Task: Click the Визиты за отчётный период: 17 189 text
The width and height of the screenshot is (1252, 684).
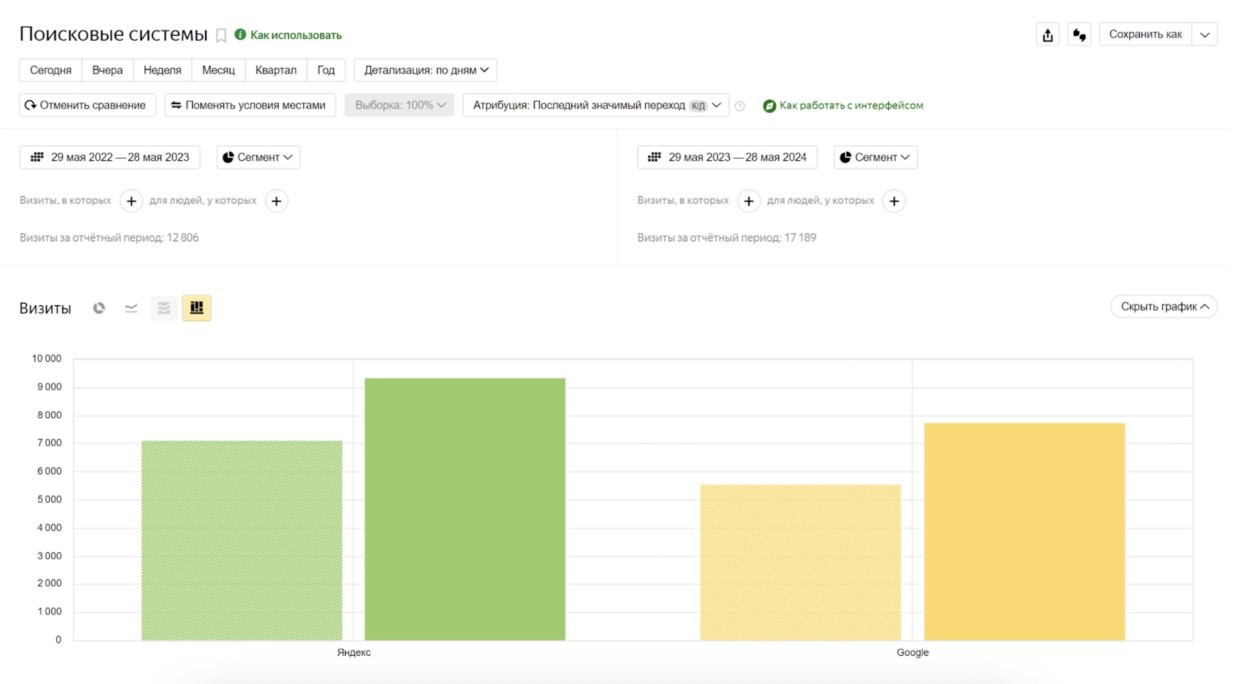Action: tap(727, 238)
